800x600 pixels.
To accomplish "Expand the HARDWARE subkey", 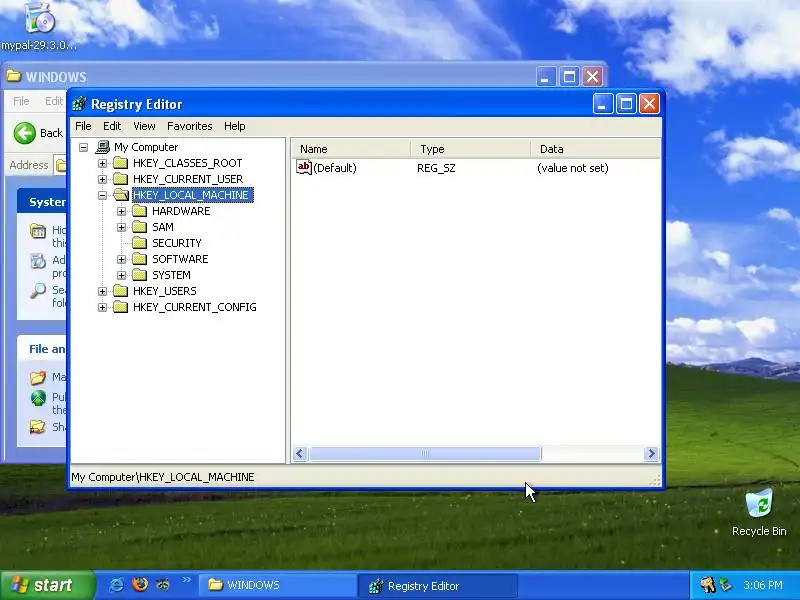I will [121, 211].
